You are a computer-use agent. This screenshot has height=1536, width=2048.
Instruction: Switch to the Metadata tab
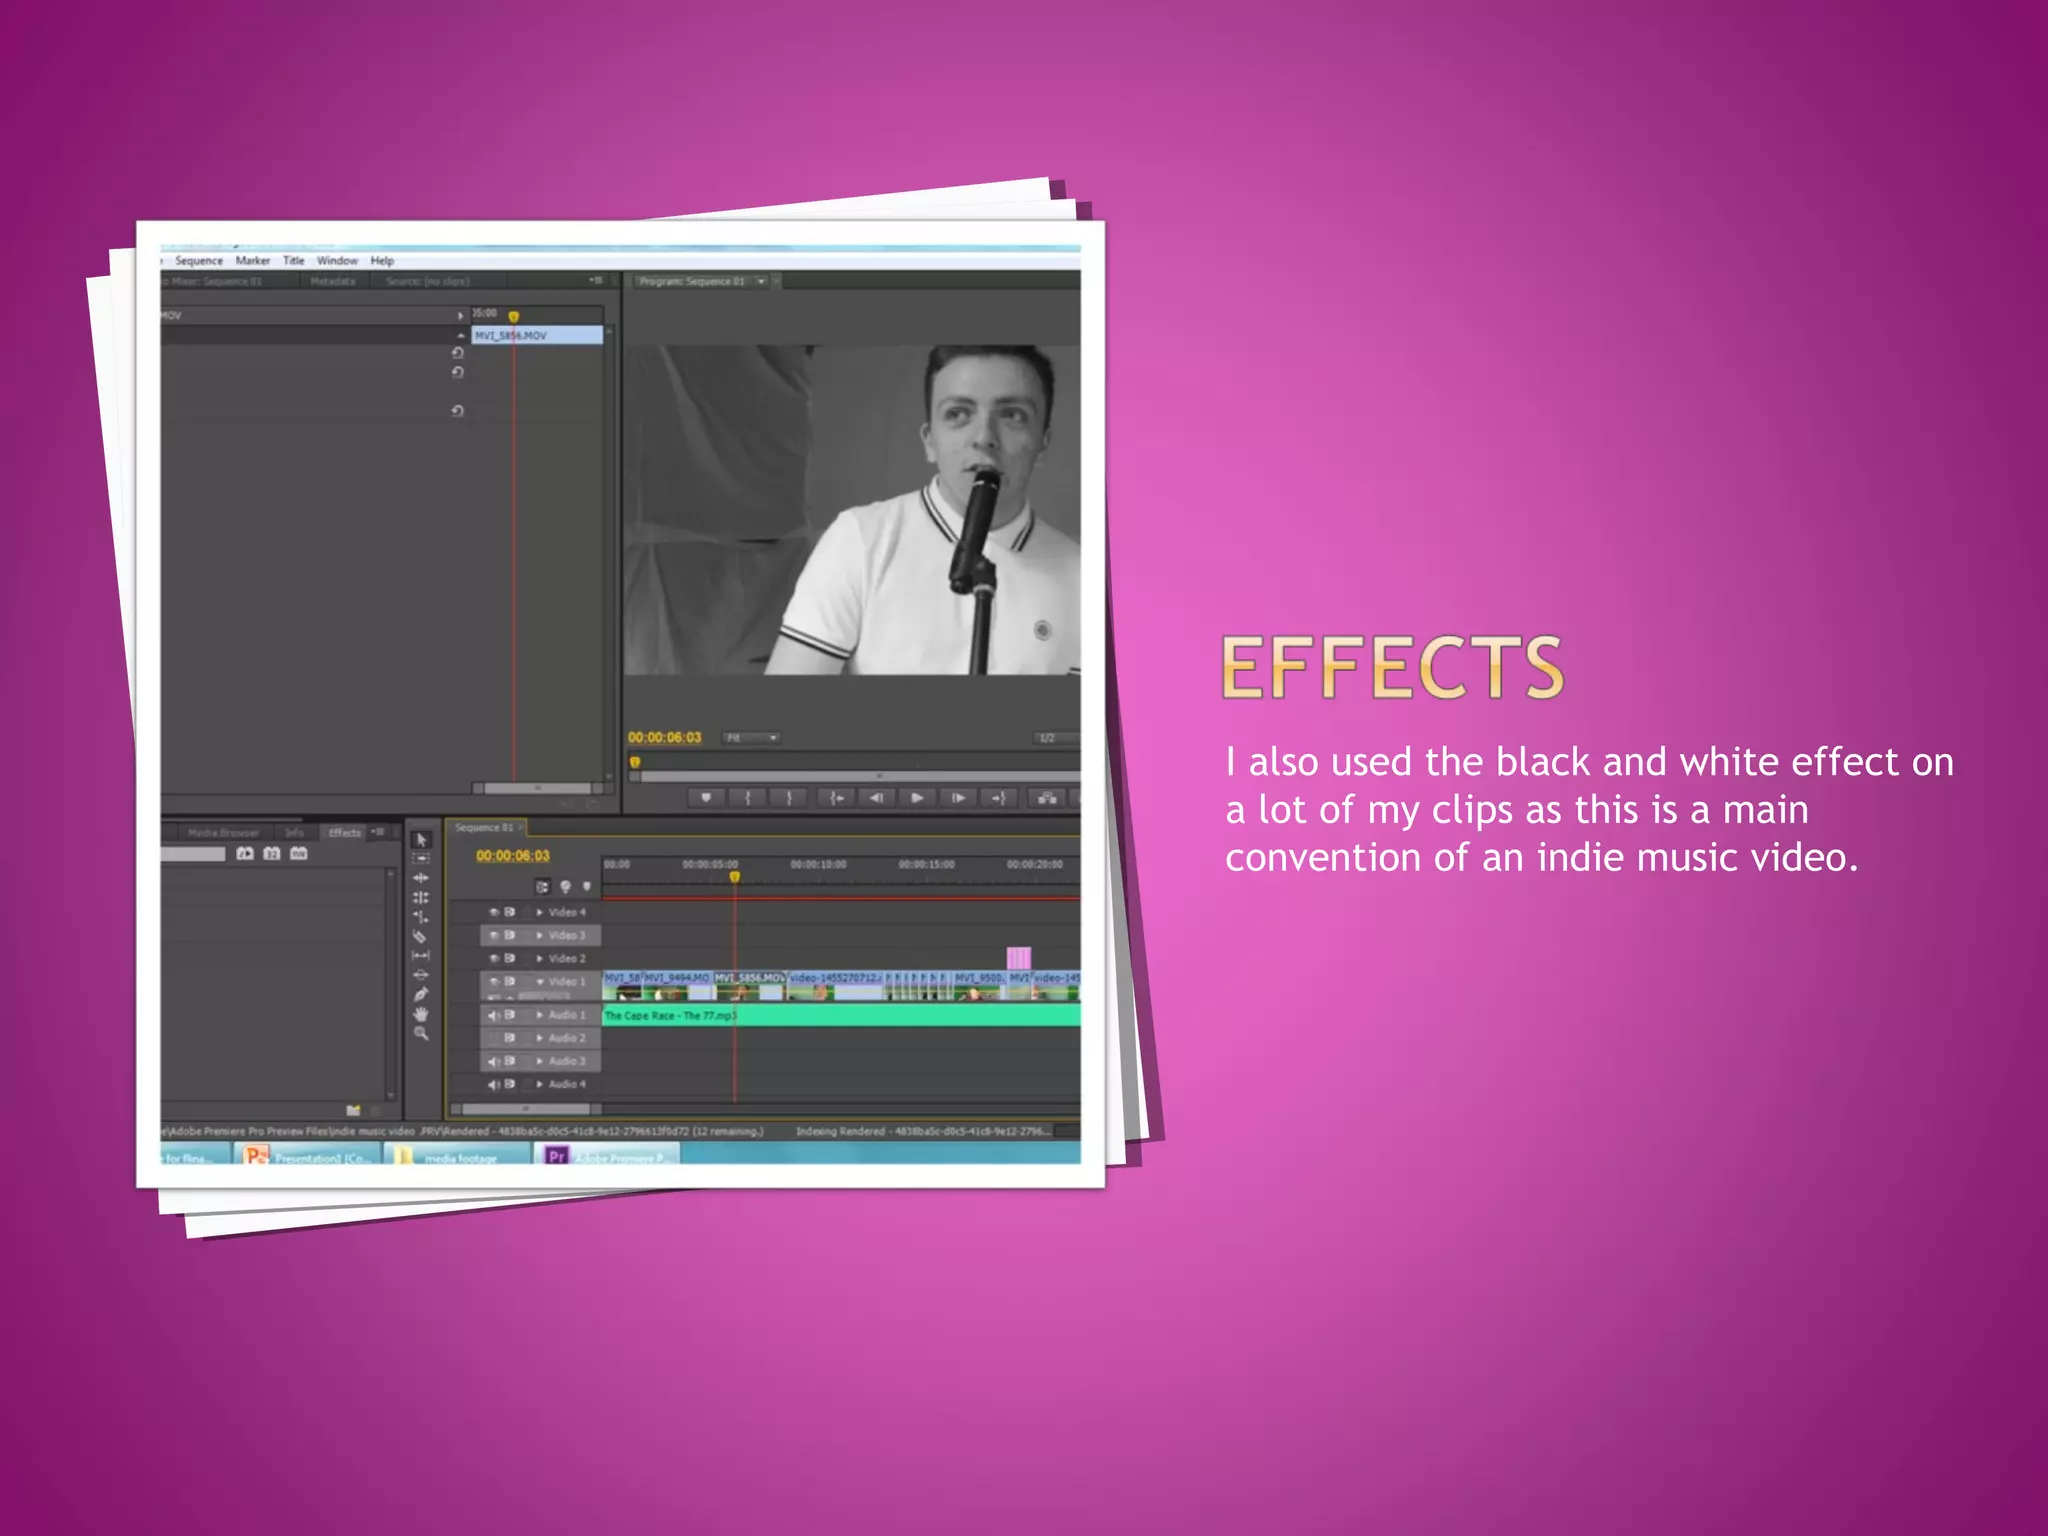click(333, 282)
